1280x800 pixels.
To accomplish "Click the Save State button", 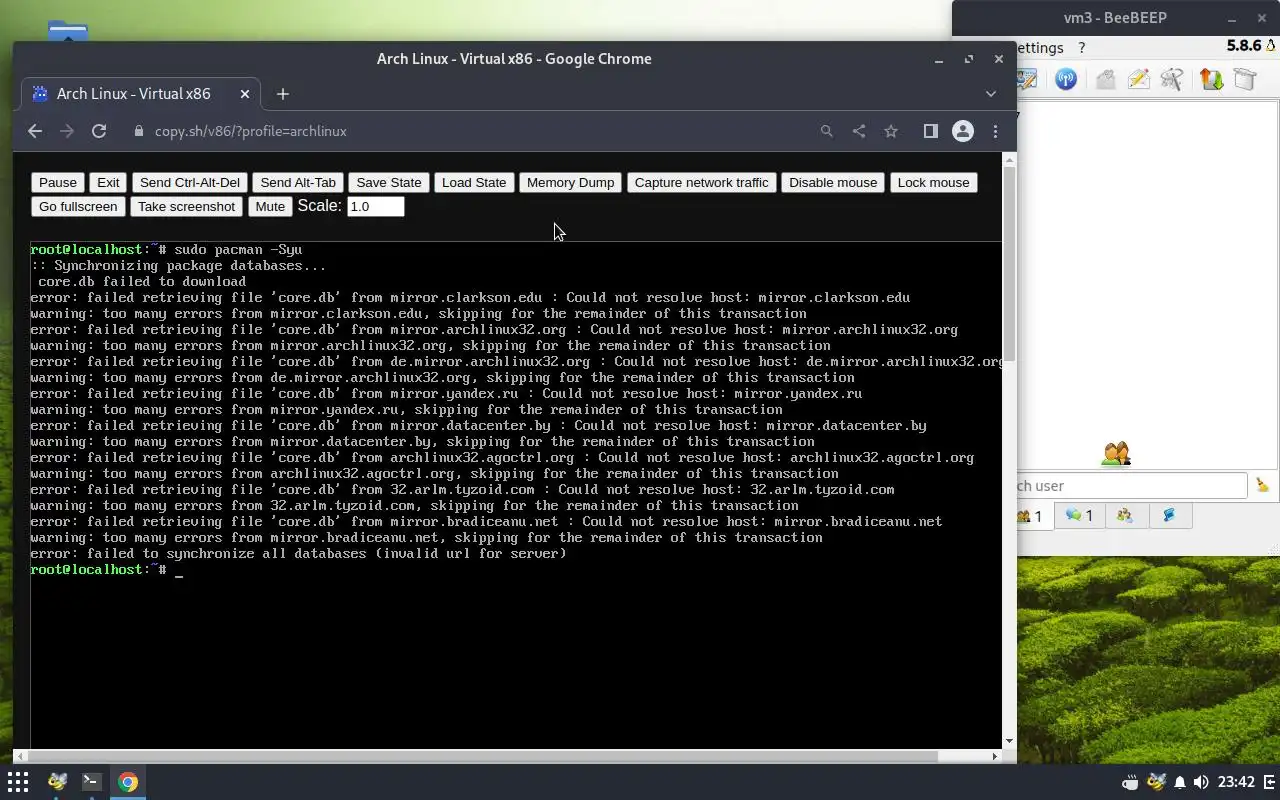I will point(389,182).
